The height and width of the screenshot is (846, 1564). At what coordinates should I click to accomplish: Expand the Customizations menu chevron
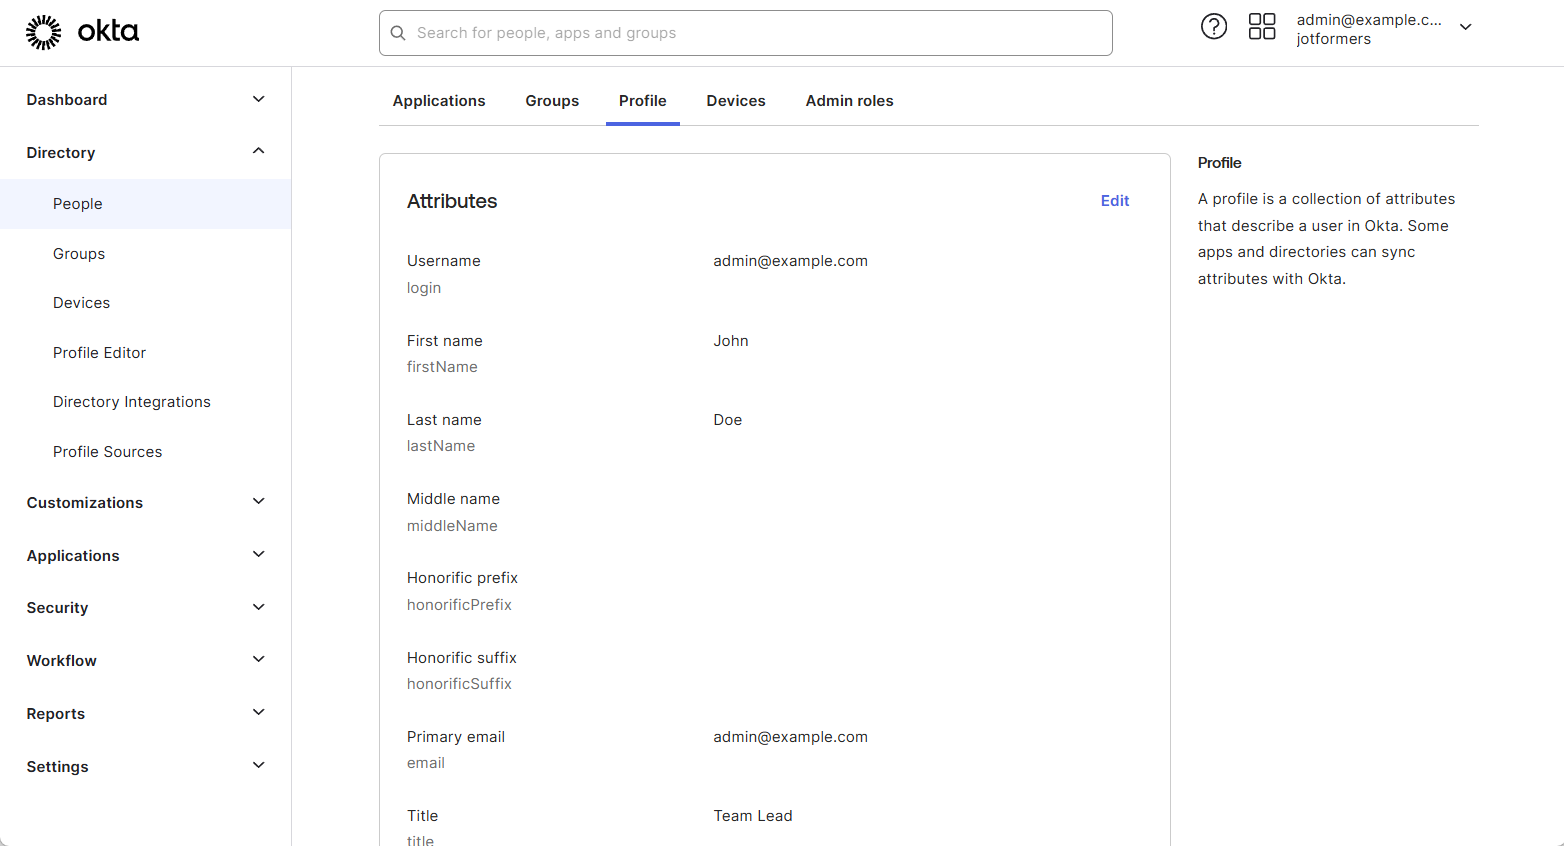click(259, 501)
